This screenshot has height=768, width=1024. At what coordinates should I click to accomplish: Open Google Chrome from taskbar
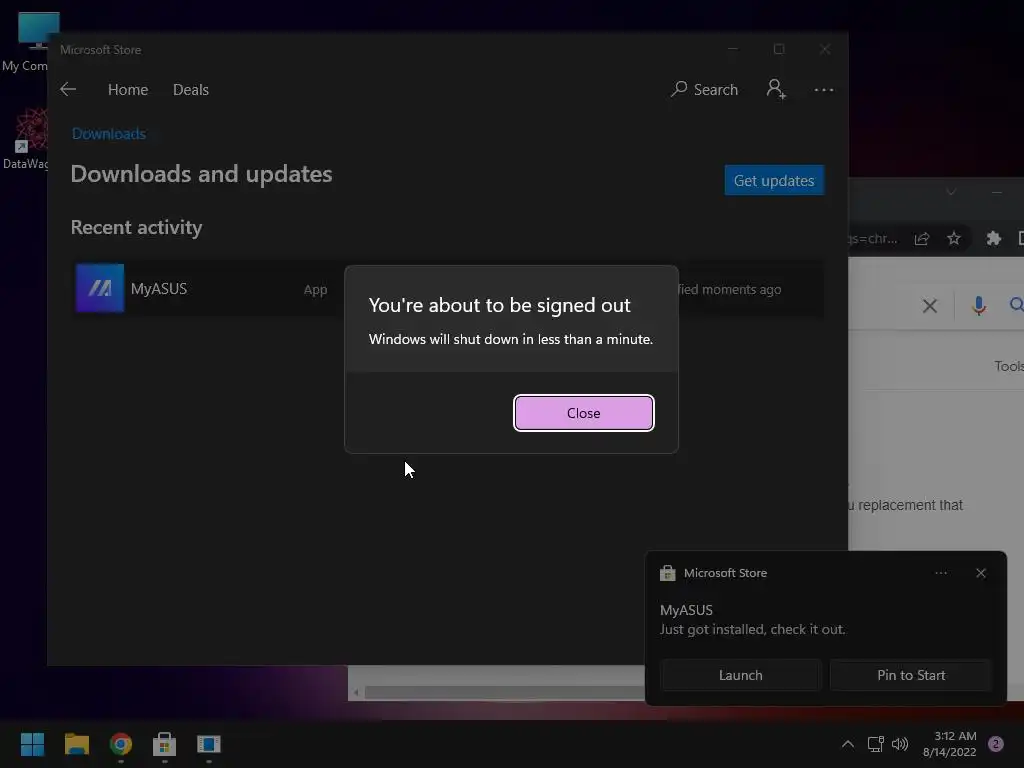[121, 744]
